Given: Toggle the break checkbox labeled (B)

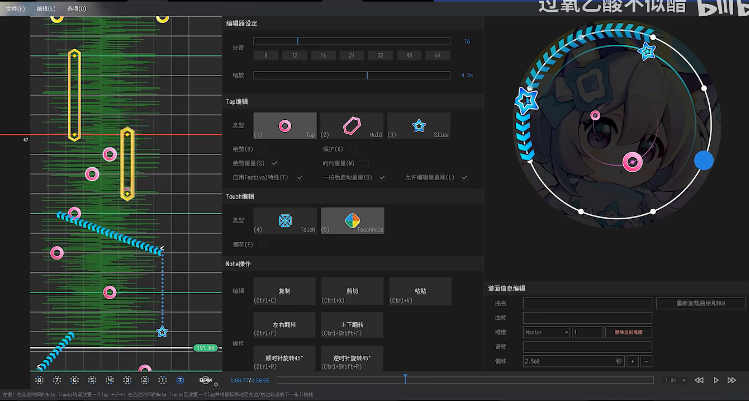Looking at the screenshot, I should (x=263, y=149).
